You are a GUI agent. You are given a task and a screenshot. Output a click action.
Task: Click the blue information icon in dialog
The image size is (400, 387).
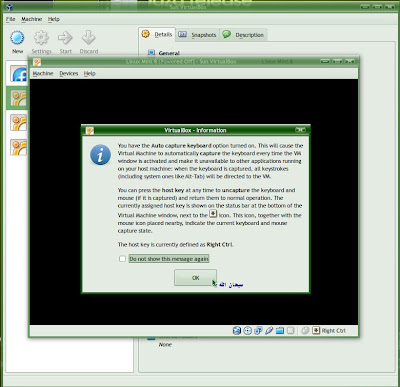click(x=100, y=155)
